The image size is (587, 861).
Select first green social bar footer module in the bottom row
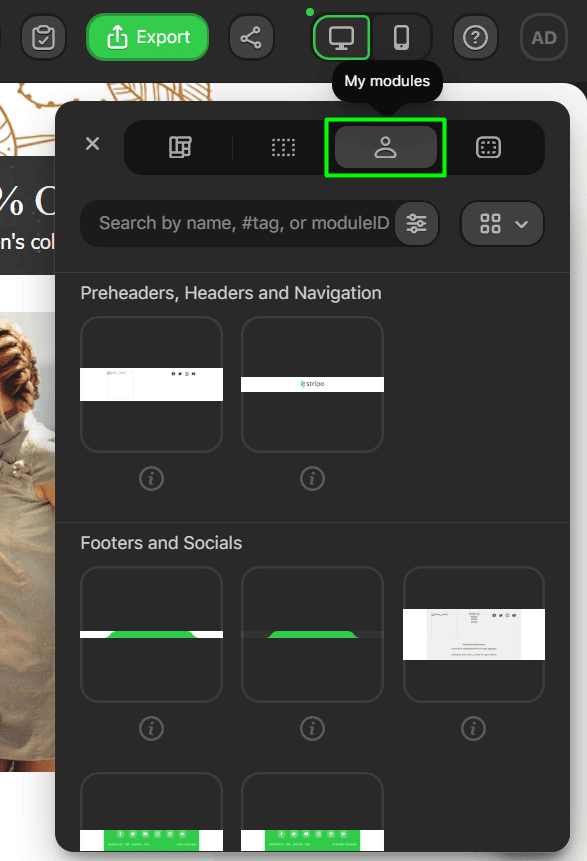coord(152,812)
